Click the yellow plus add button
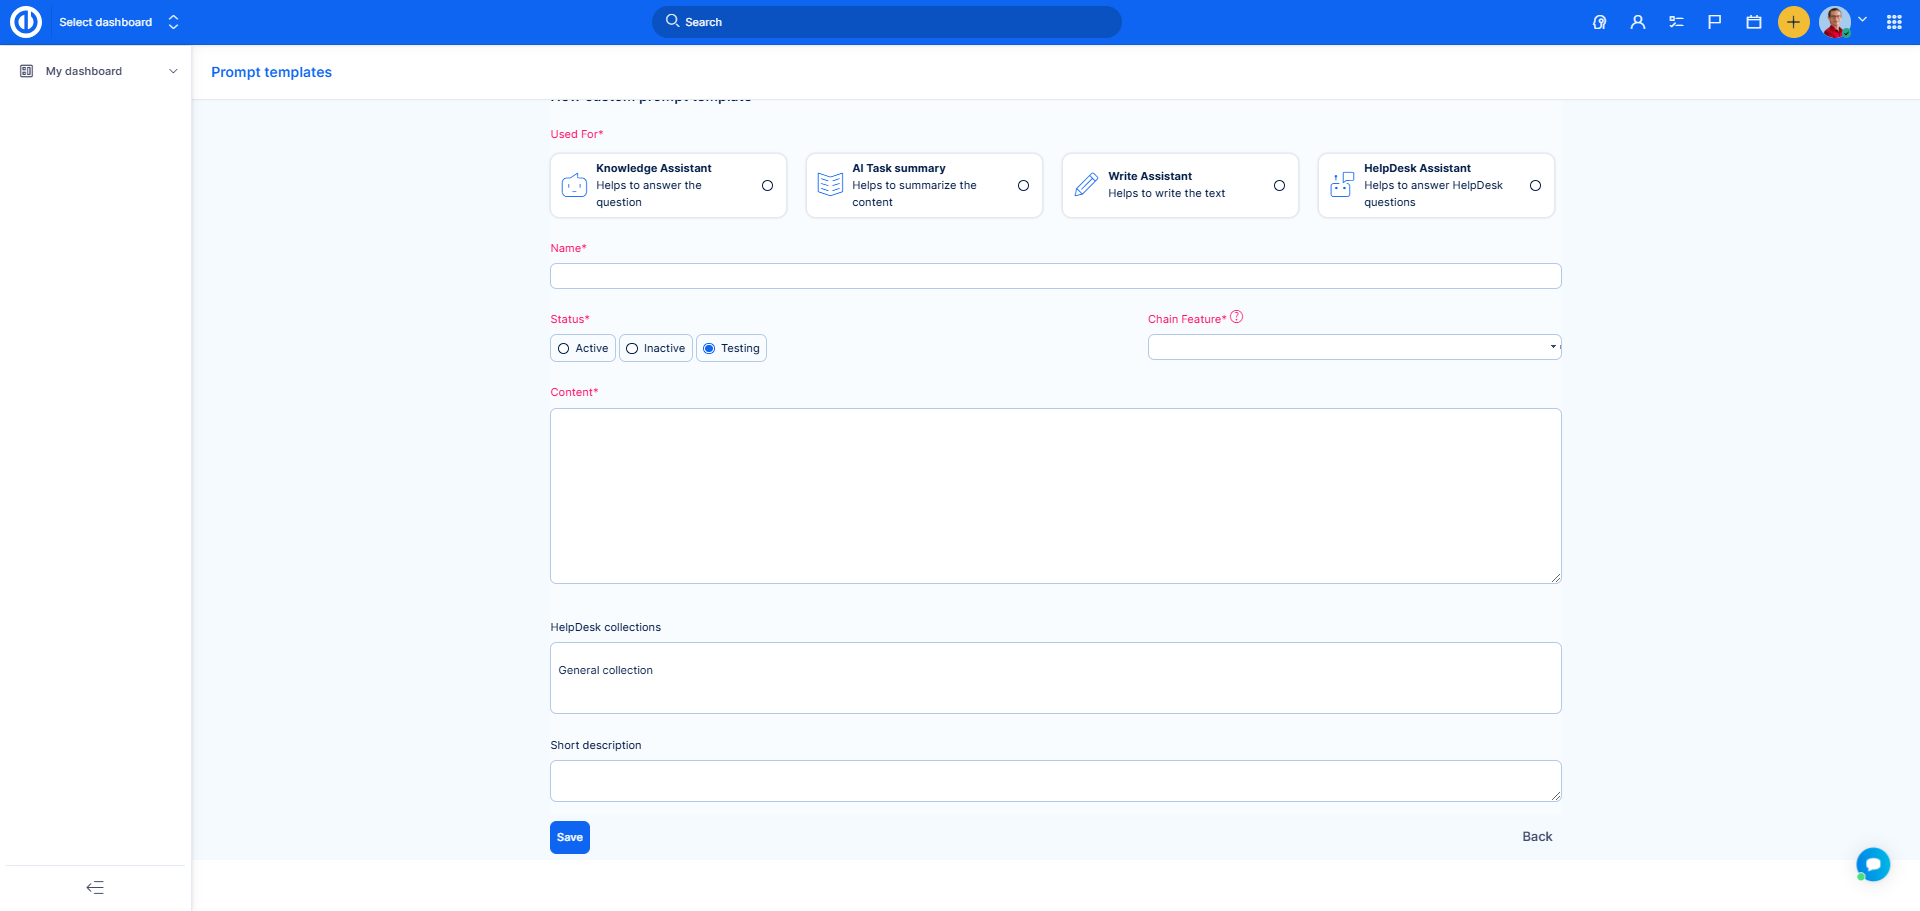Screen dimensions: 1920x911 (x=1793, y=22)
